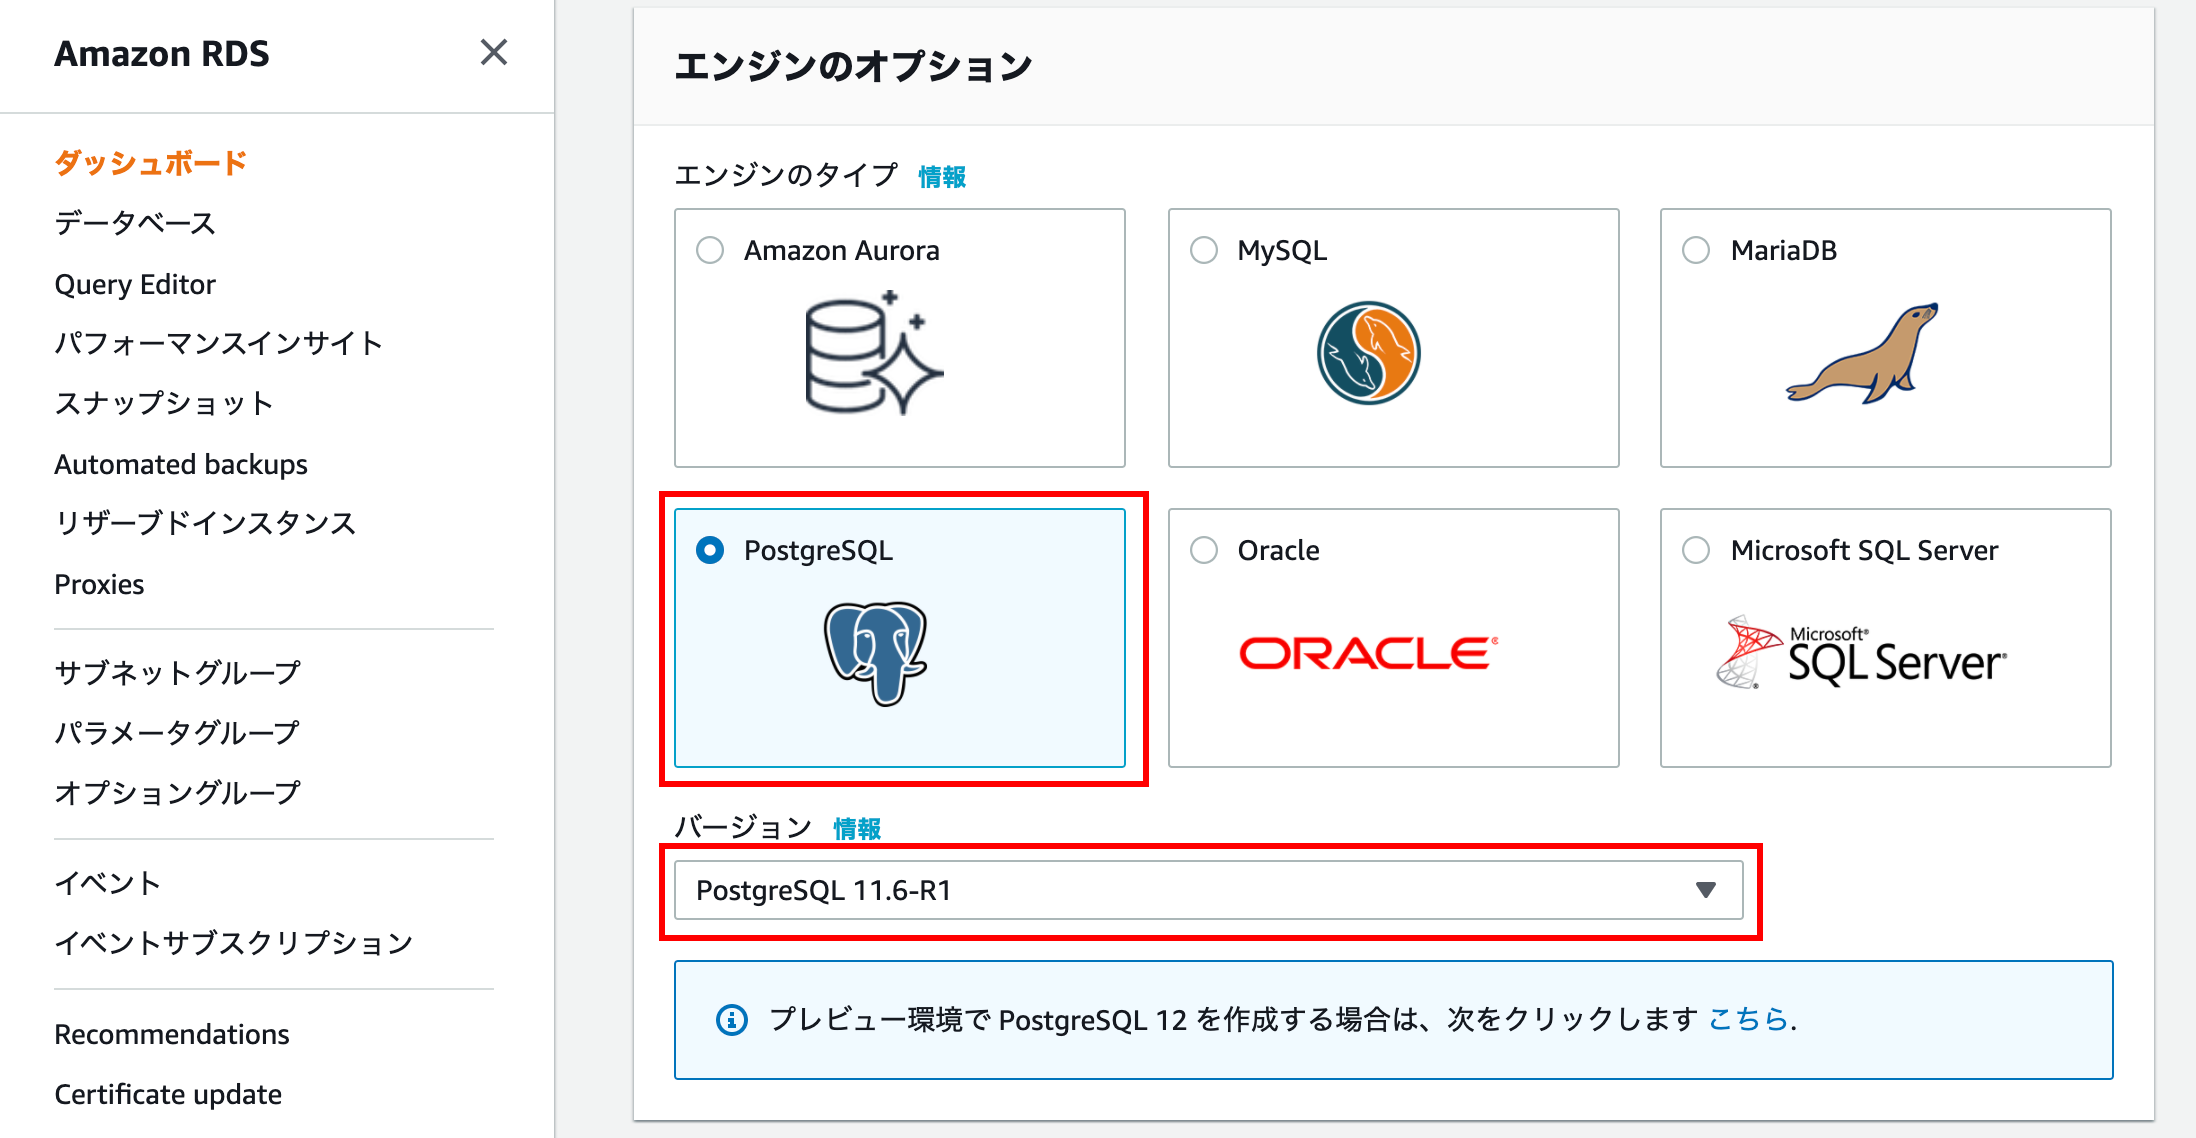Close the Amazon RDS sidebar

(494, 52)
